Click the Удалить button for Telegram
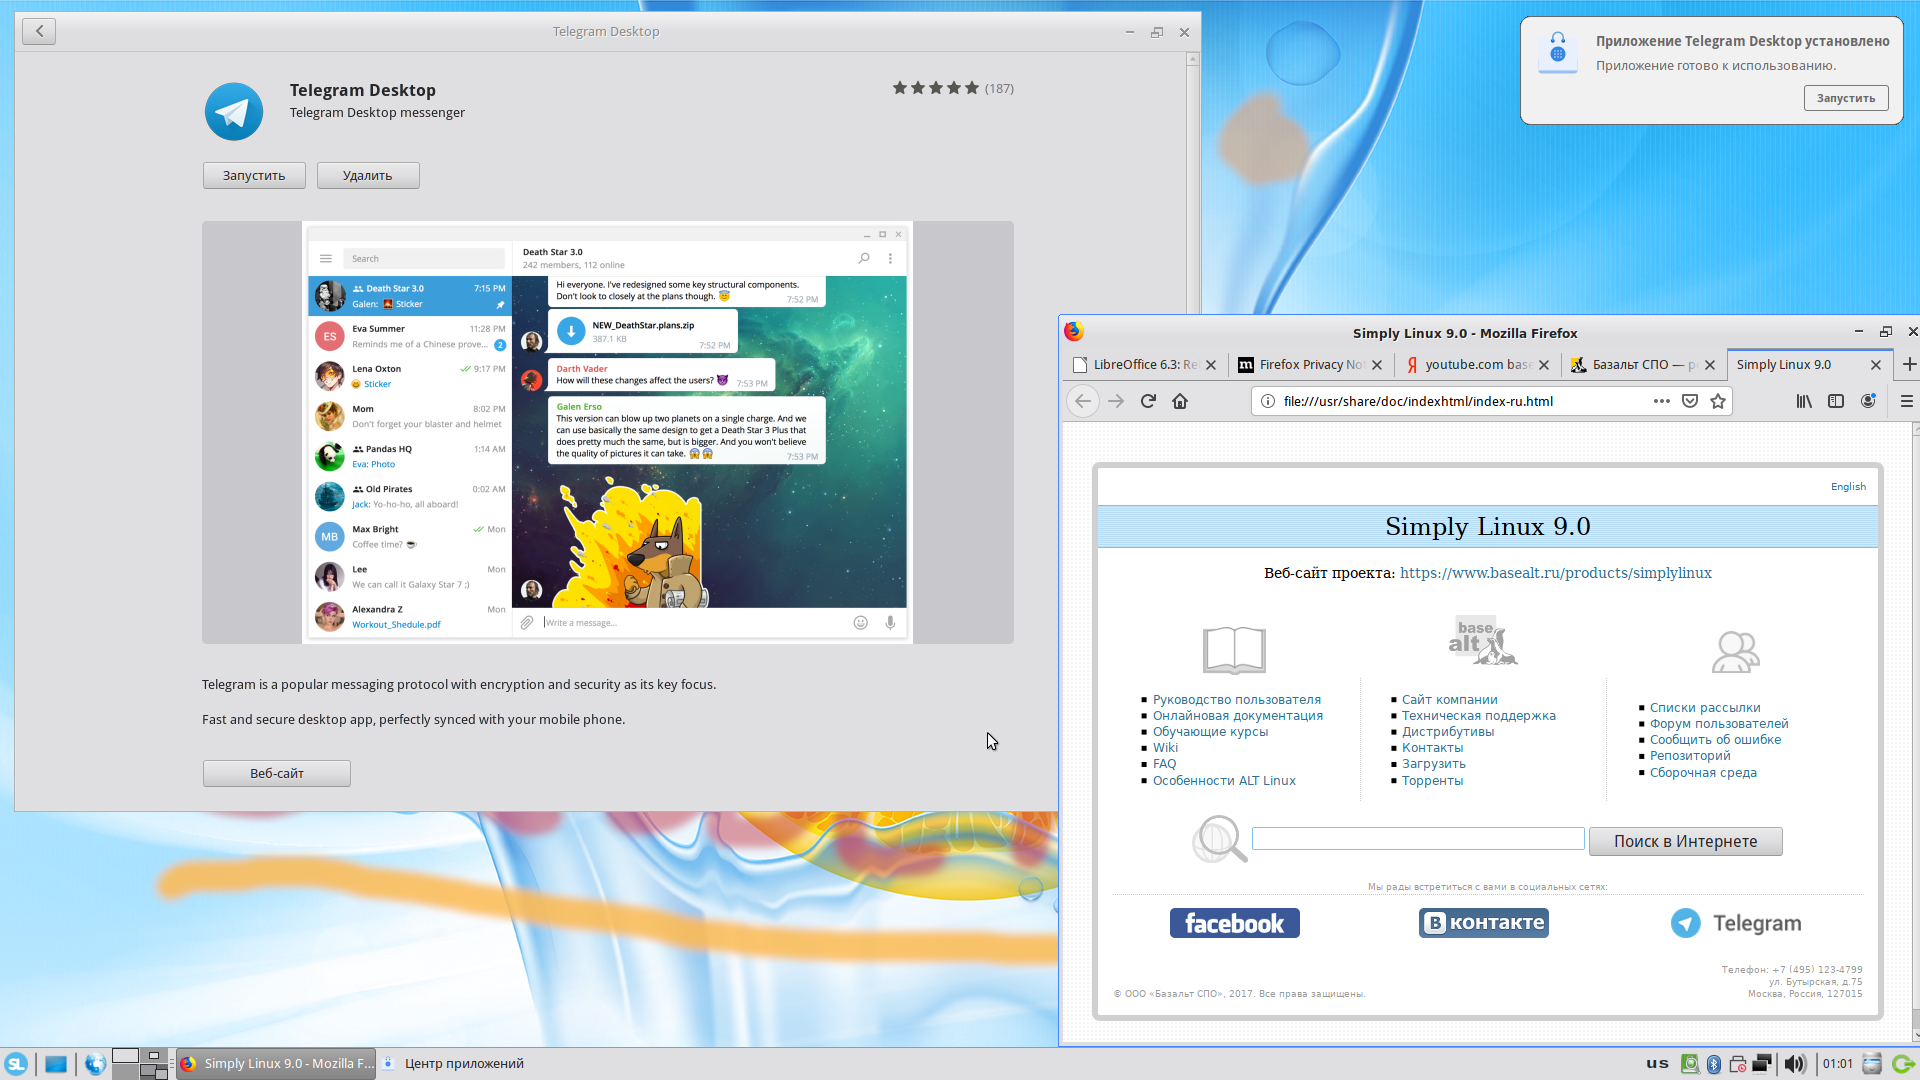Viewport: 1920px width, 1080px height. click(x=368, y=175)
